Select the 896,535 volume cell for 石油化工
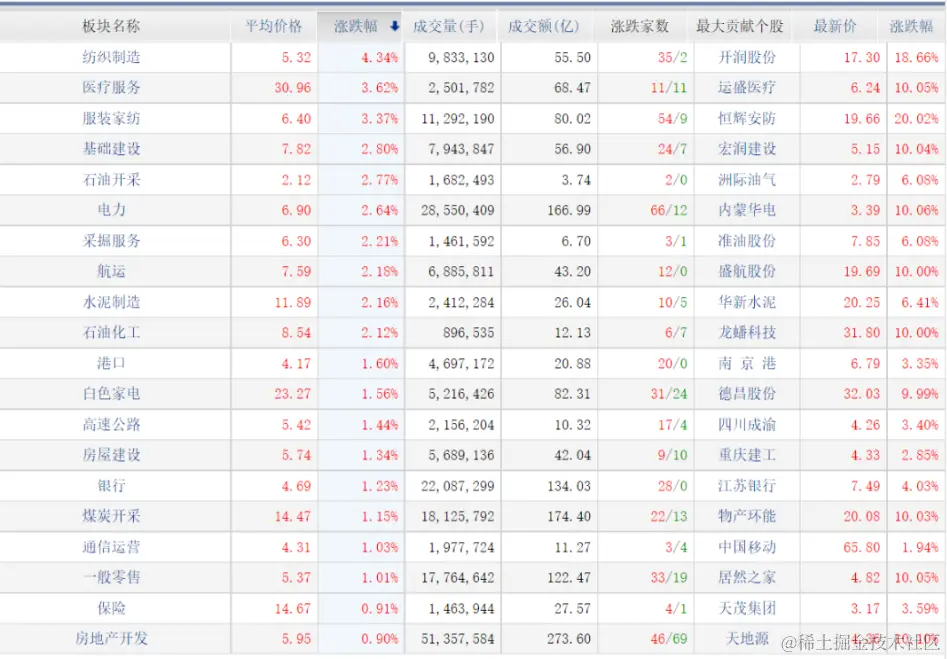Viewport: 947px width, 659px height. point(468,332)
